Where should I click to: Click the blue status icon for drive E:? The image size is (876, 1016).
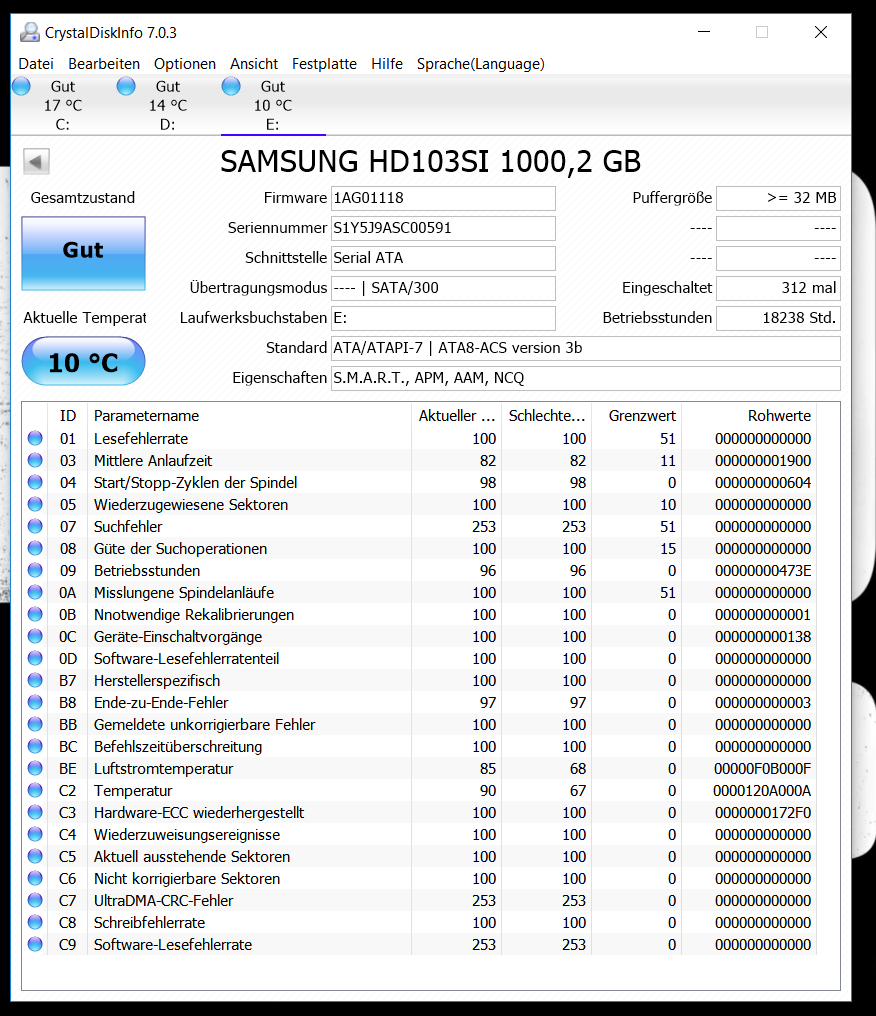click(231, 86)
